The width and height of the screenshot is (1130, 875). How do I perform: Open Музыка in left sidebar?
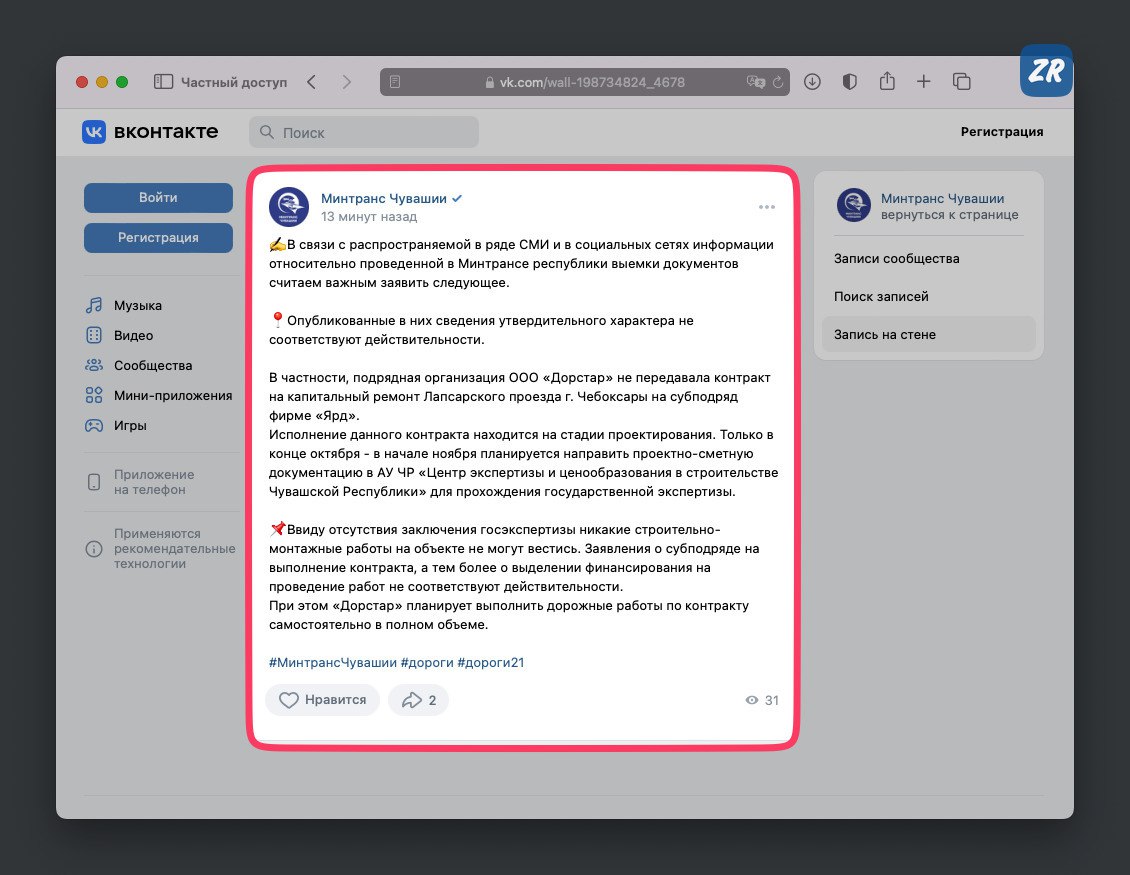[x=137, y=306]
